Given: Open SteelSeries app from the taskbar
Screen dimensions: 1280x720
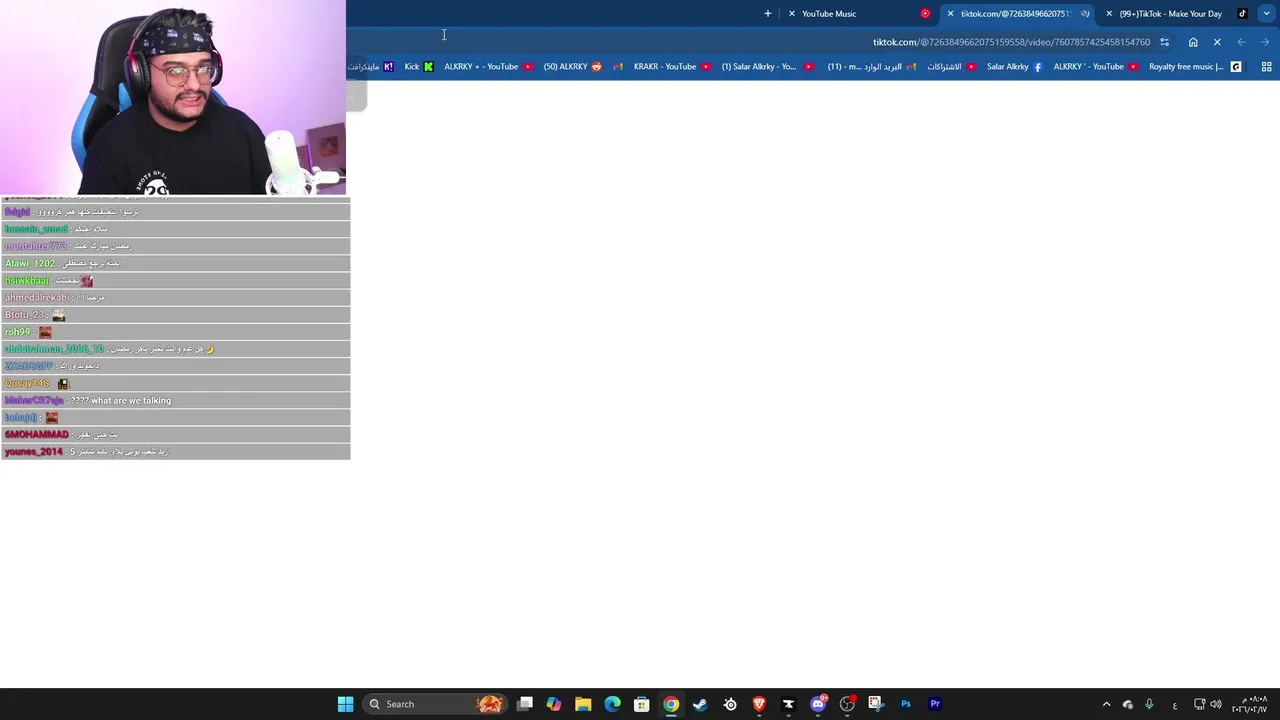Looking at the screenshot, I should coord(730,704).
